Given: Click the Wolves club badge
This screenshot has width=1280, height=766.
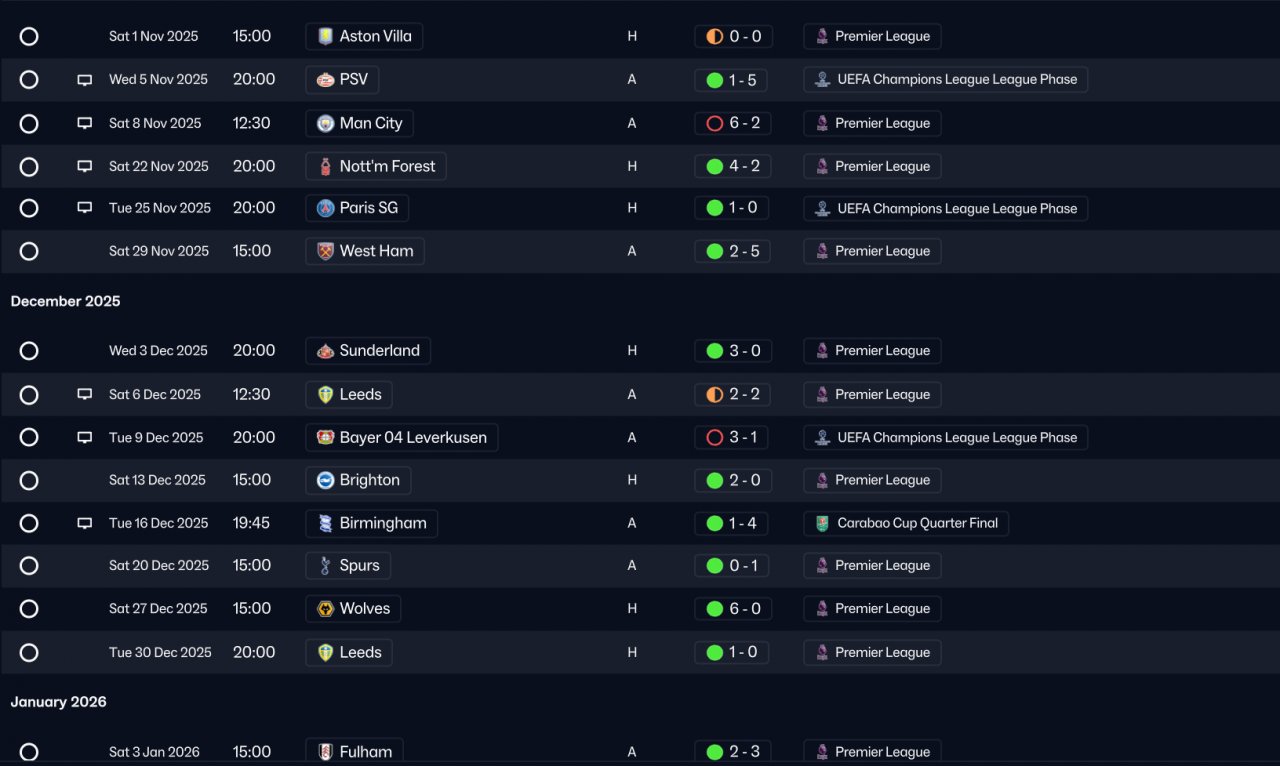Looking at the screenshot, I should click(x=325, y=608).
